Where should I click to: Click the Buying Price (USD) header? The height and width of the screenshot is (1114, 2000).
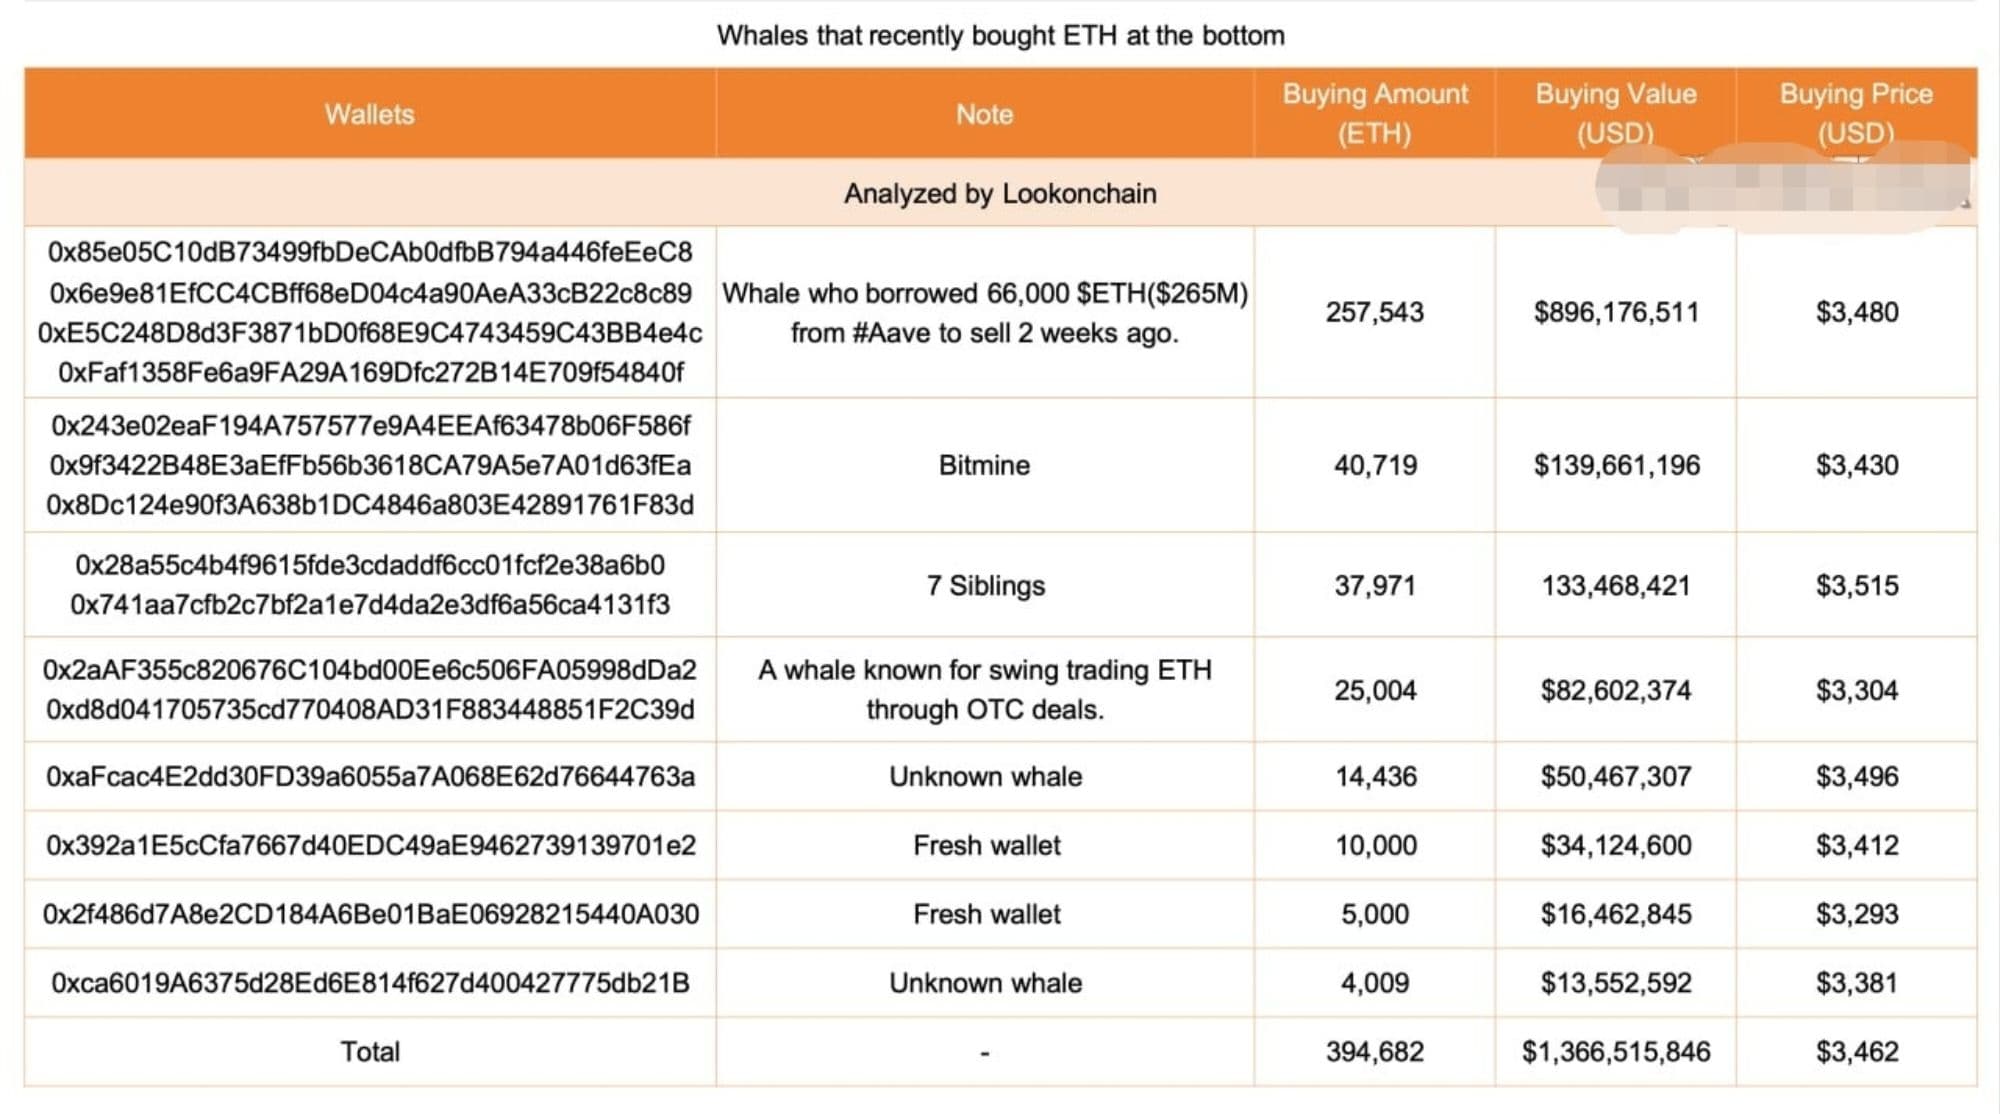(x=1856, y=113)
